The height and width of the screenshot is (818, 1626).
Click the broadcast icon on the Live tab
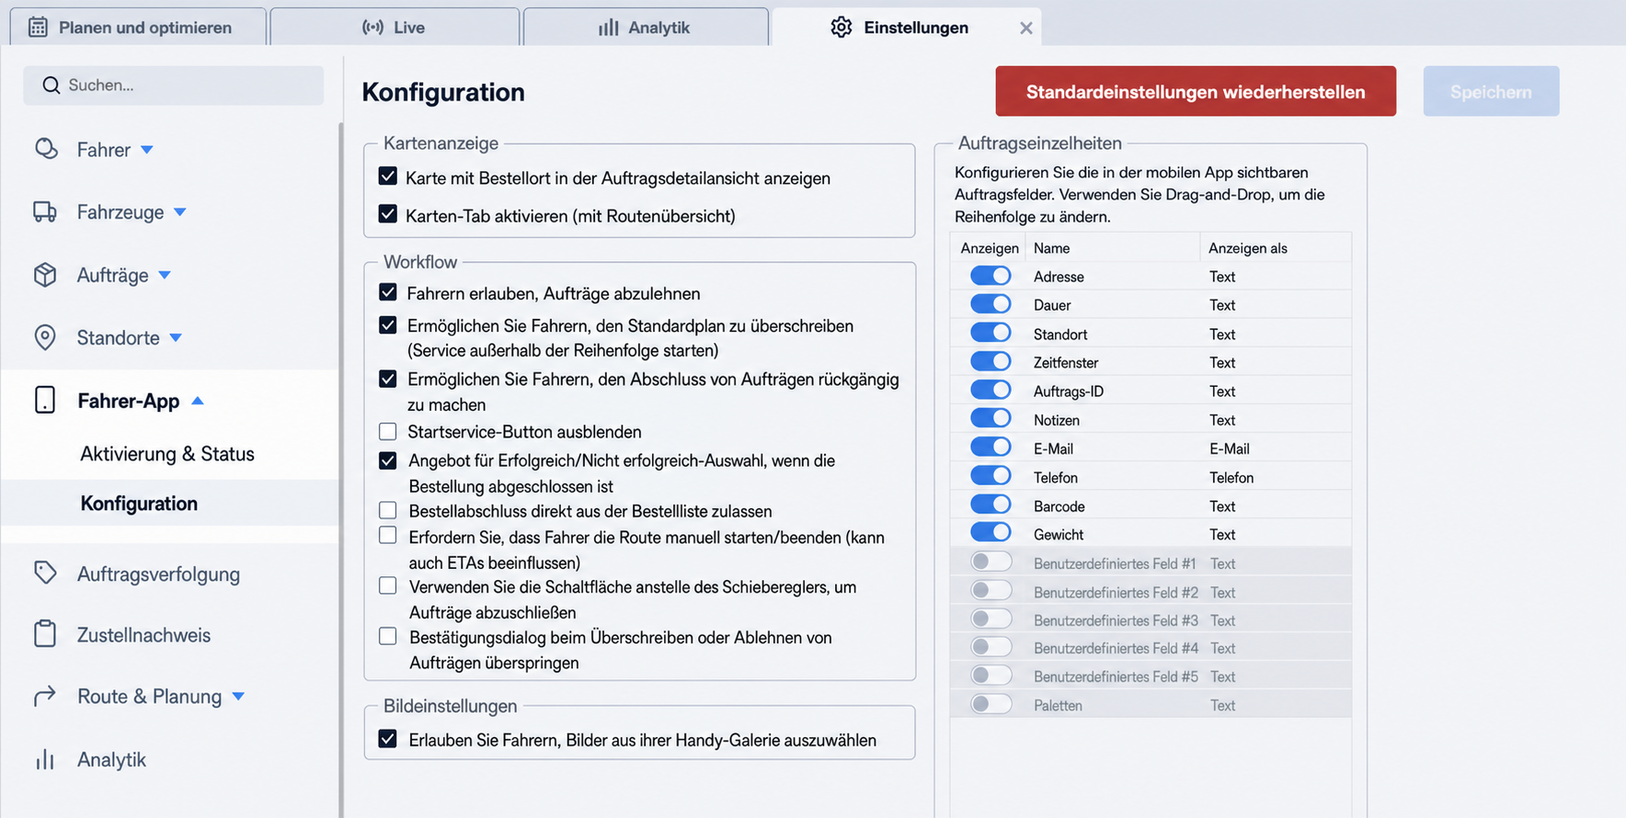point(373,27)
